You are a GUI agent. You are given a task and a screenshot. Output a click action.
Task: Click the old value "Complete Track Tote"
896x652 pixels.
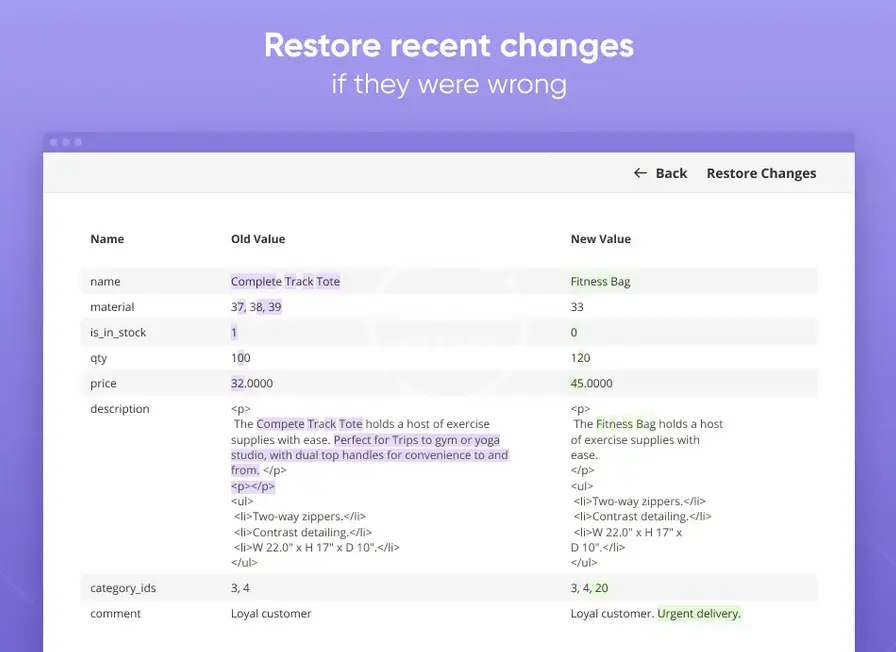point(285,282)
